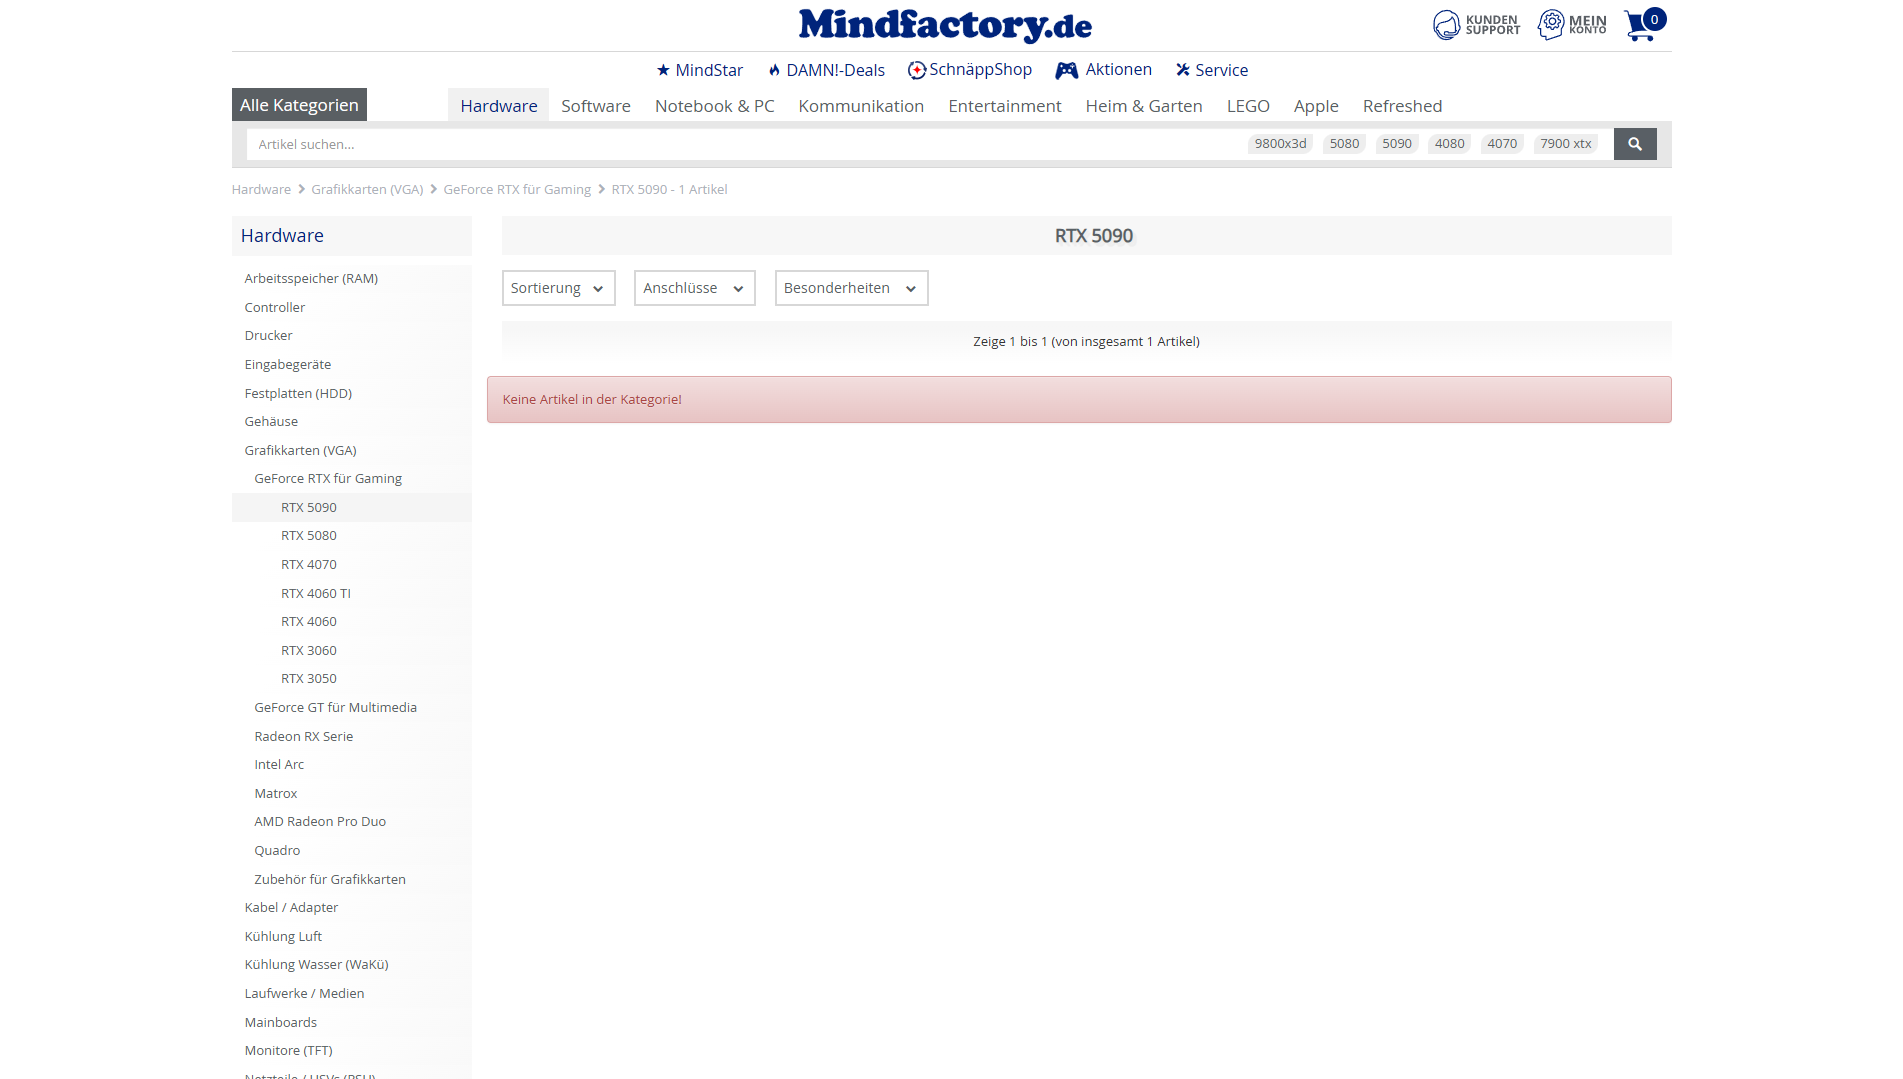The height and width of the screenshot is (1079, 1903).
Task: Open the Besonderheiten dropdown
Action: coord(851,288)
